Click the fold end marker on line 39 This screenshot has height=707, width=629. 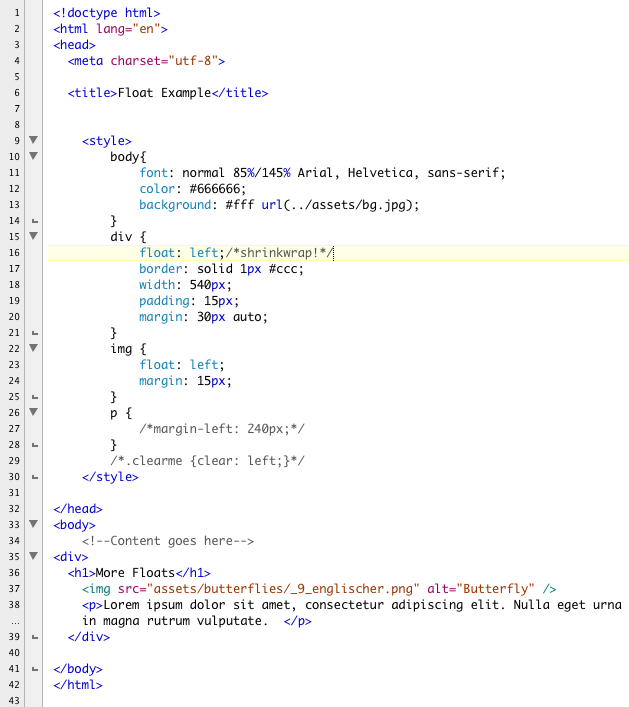click(33, 637)
